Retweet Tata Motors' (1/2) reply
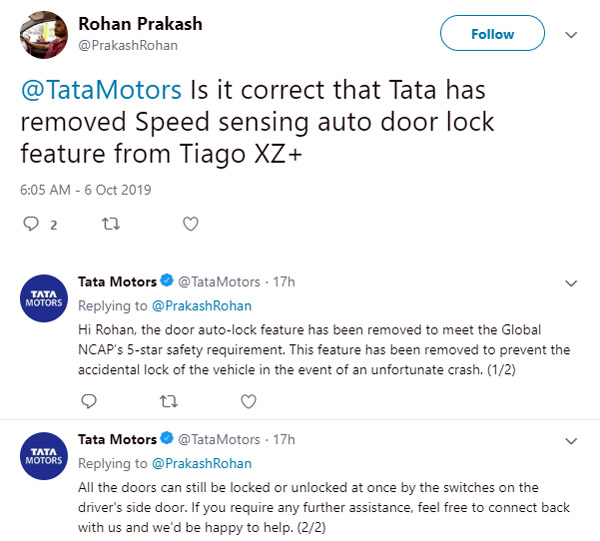Viewport: 600px width, 541px height. coord(166,401)
